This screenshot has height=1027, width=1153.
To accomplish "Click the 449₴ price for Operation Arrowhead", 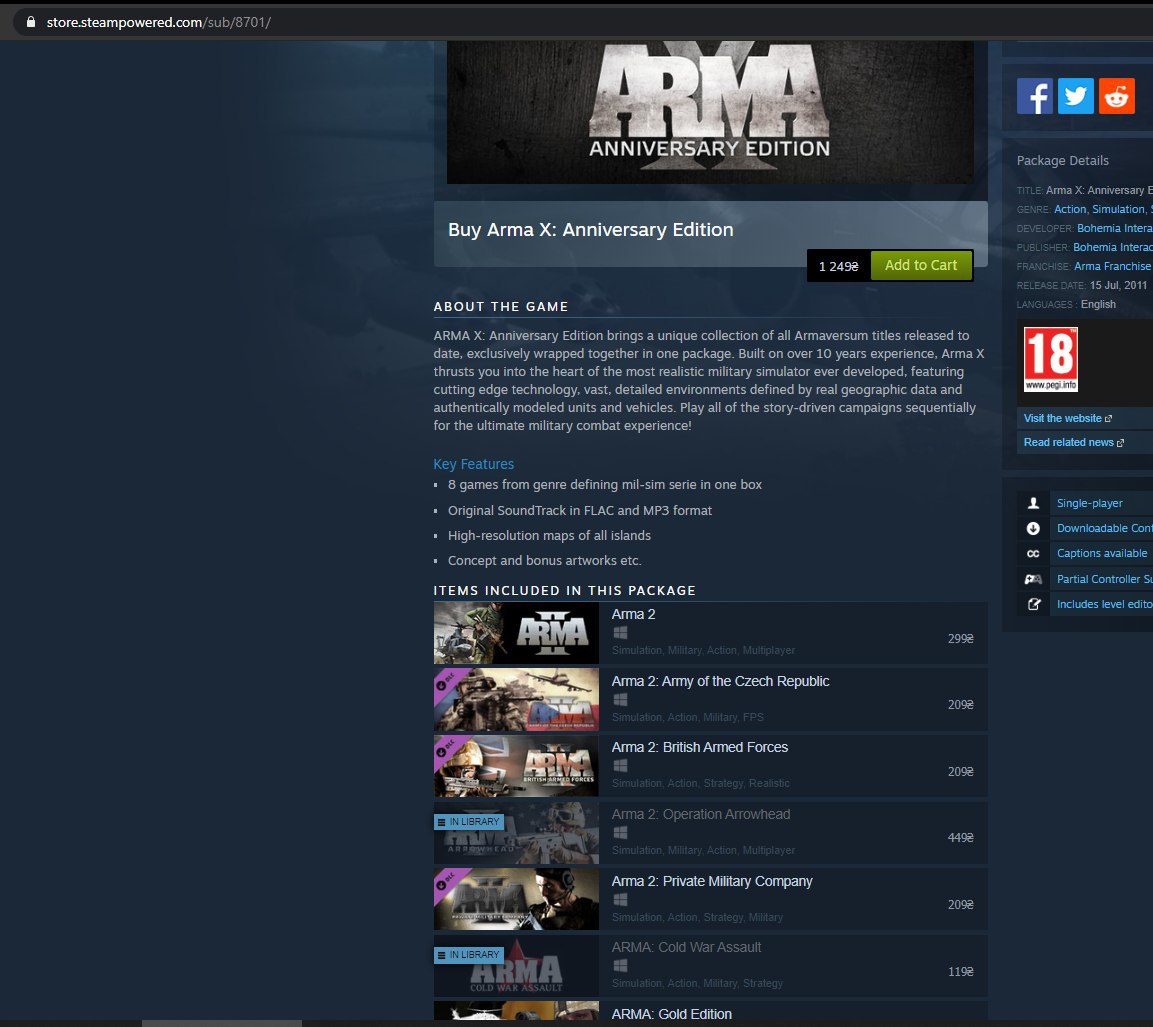I will point(960,838).
